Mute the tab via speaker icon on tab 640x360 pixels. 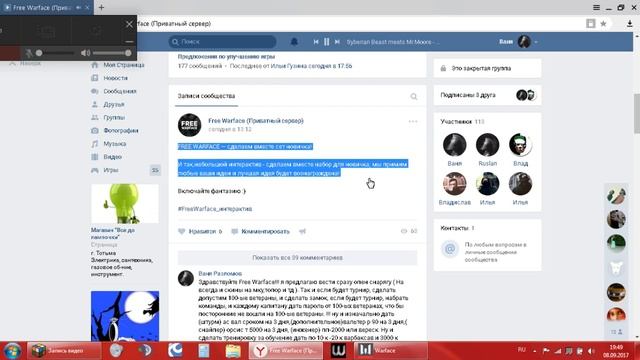pyautogui.click(x=78, y=7)
